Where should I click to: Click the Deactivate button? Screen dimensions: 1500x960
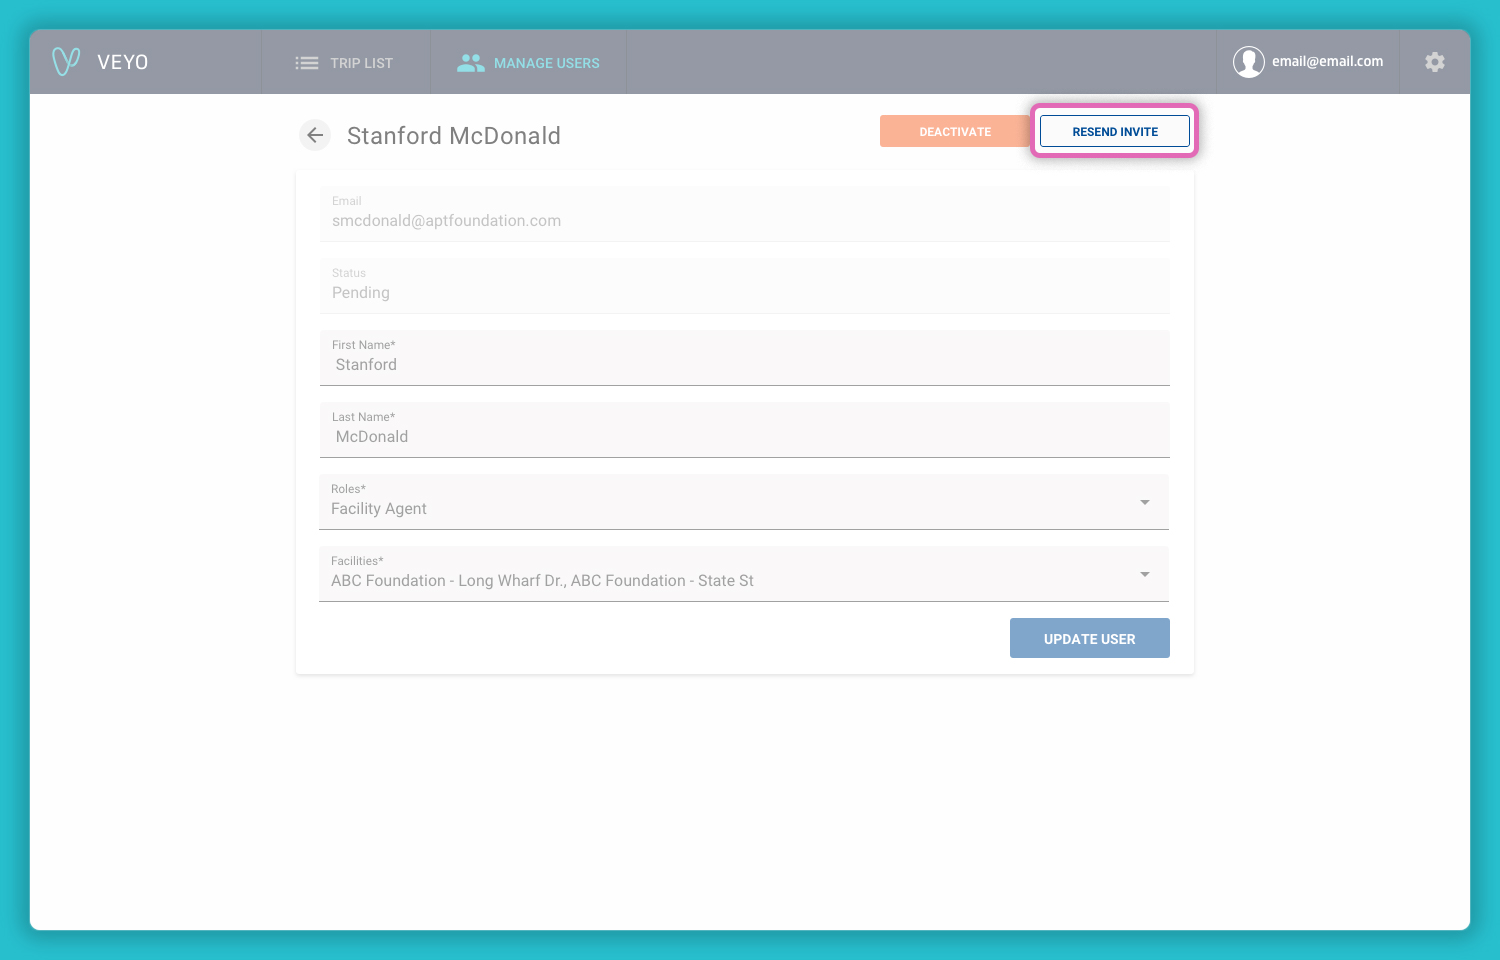955,131
